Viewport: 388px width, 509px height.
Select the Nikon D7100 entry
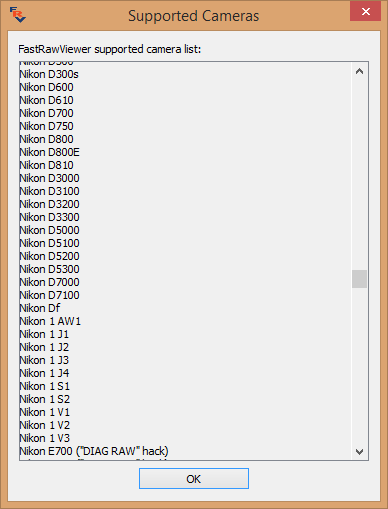[x=49, y=295]
